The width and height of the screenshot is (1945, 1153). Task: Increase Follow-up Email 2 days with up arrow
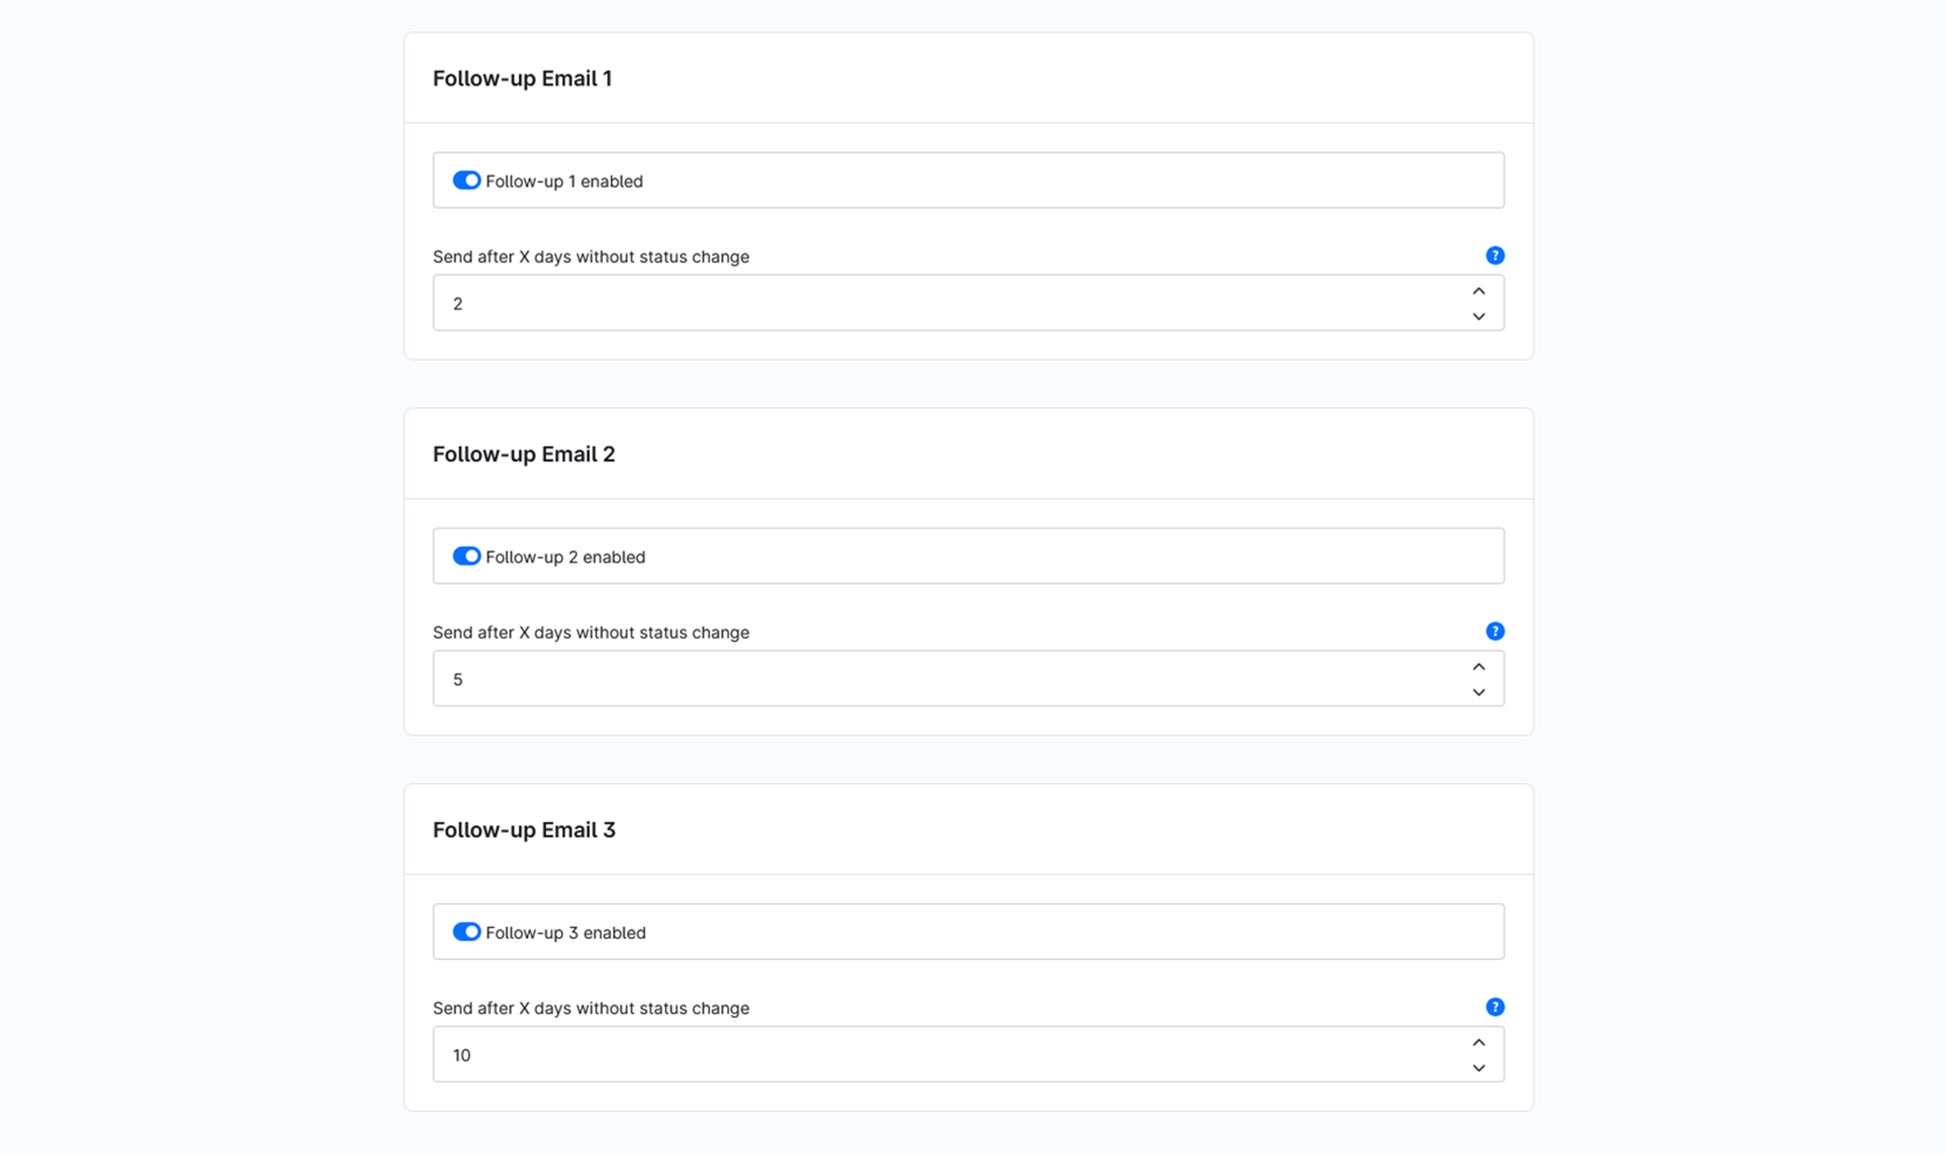click(x=1478, y=667)
